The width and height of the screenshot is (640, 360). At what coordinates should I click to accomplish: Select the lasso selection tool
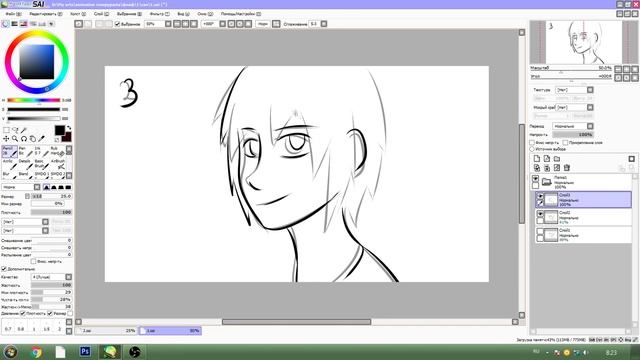15,130
